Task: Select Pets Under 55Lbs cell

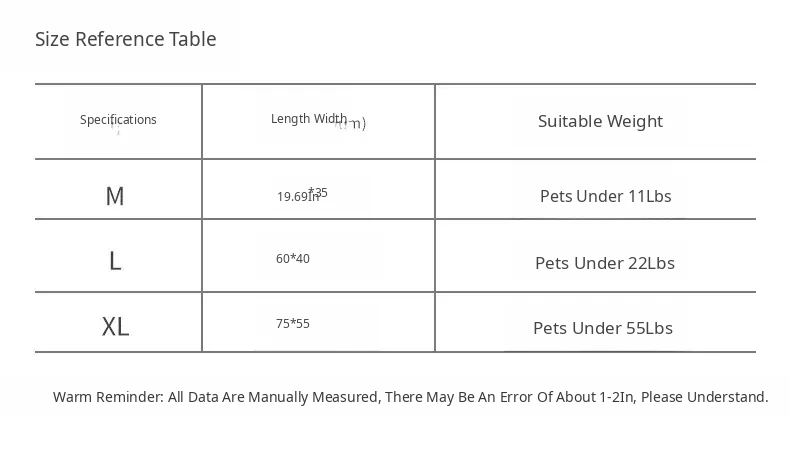Action: [x=603, y=328]
